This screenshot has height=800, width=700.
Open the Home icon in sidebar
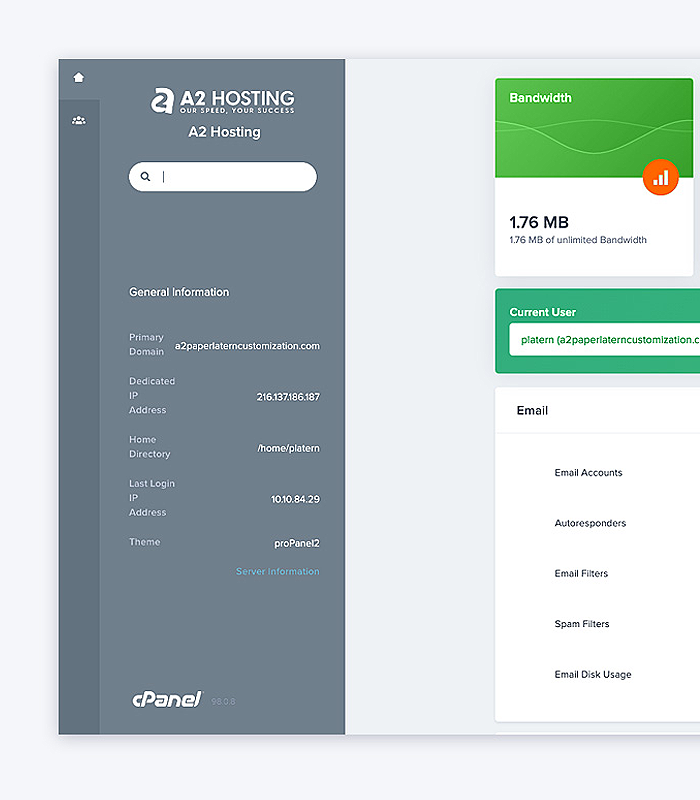click(x=79, y=78)
